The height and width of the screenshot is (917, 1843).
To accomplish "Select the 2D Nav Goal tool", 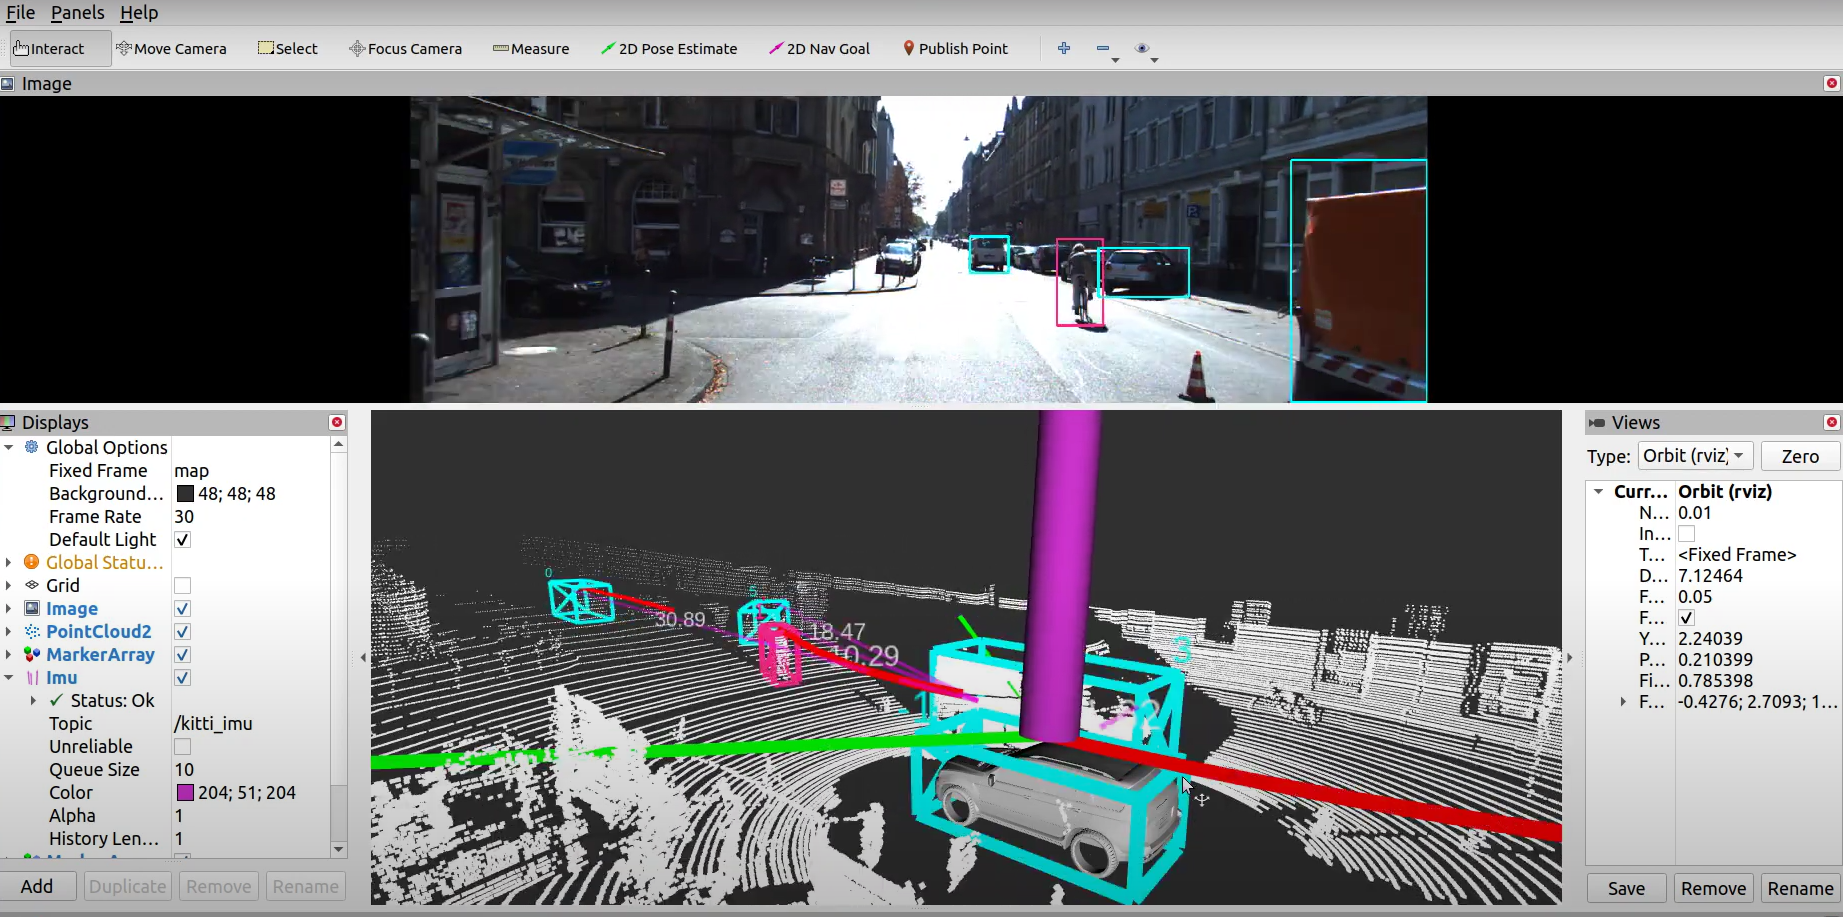I will point(819,48).
